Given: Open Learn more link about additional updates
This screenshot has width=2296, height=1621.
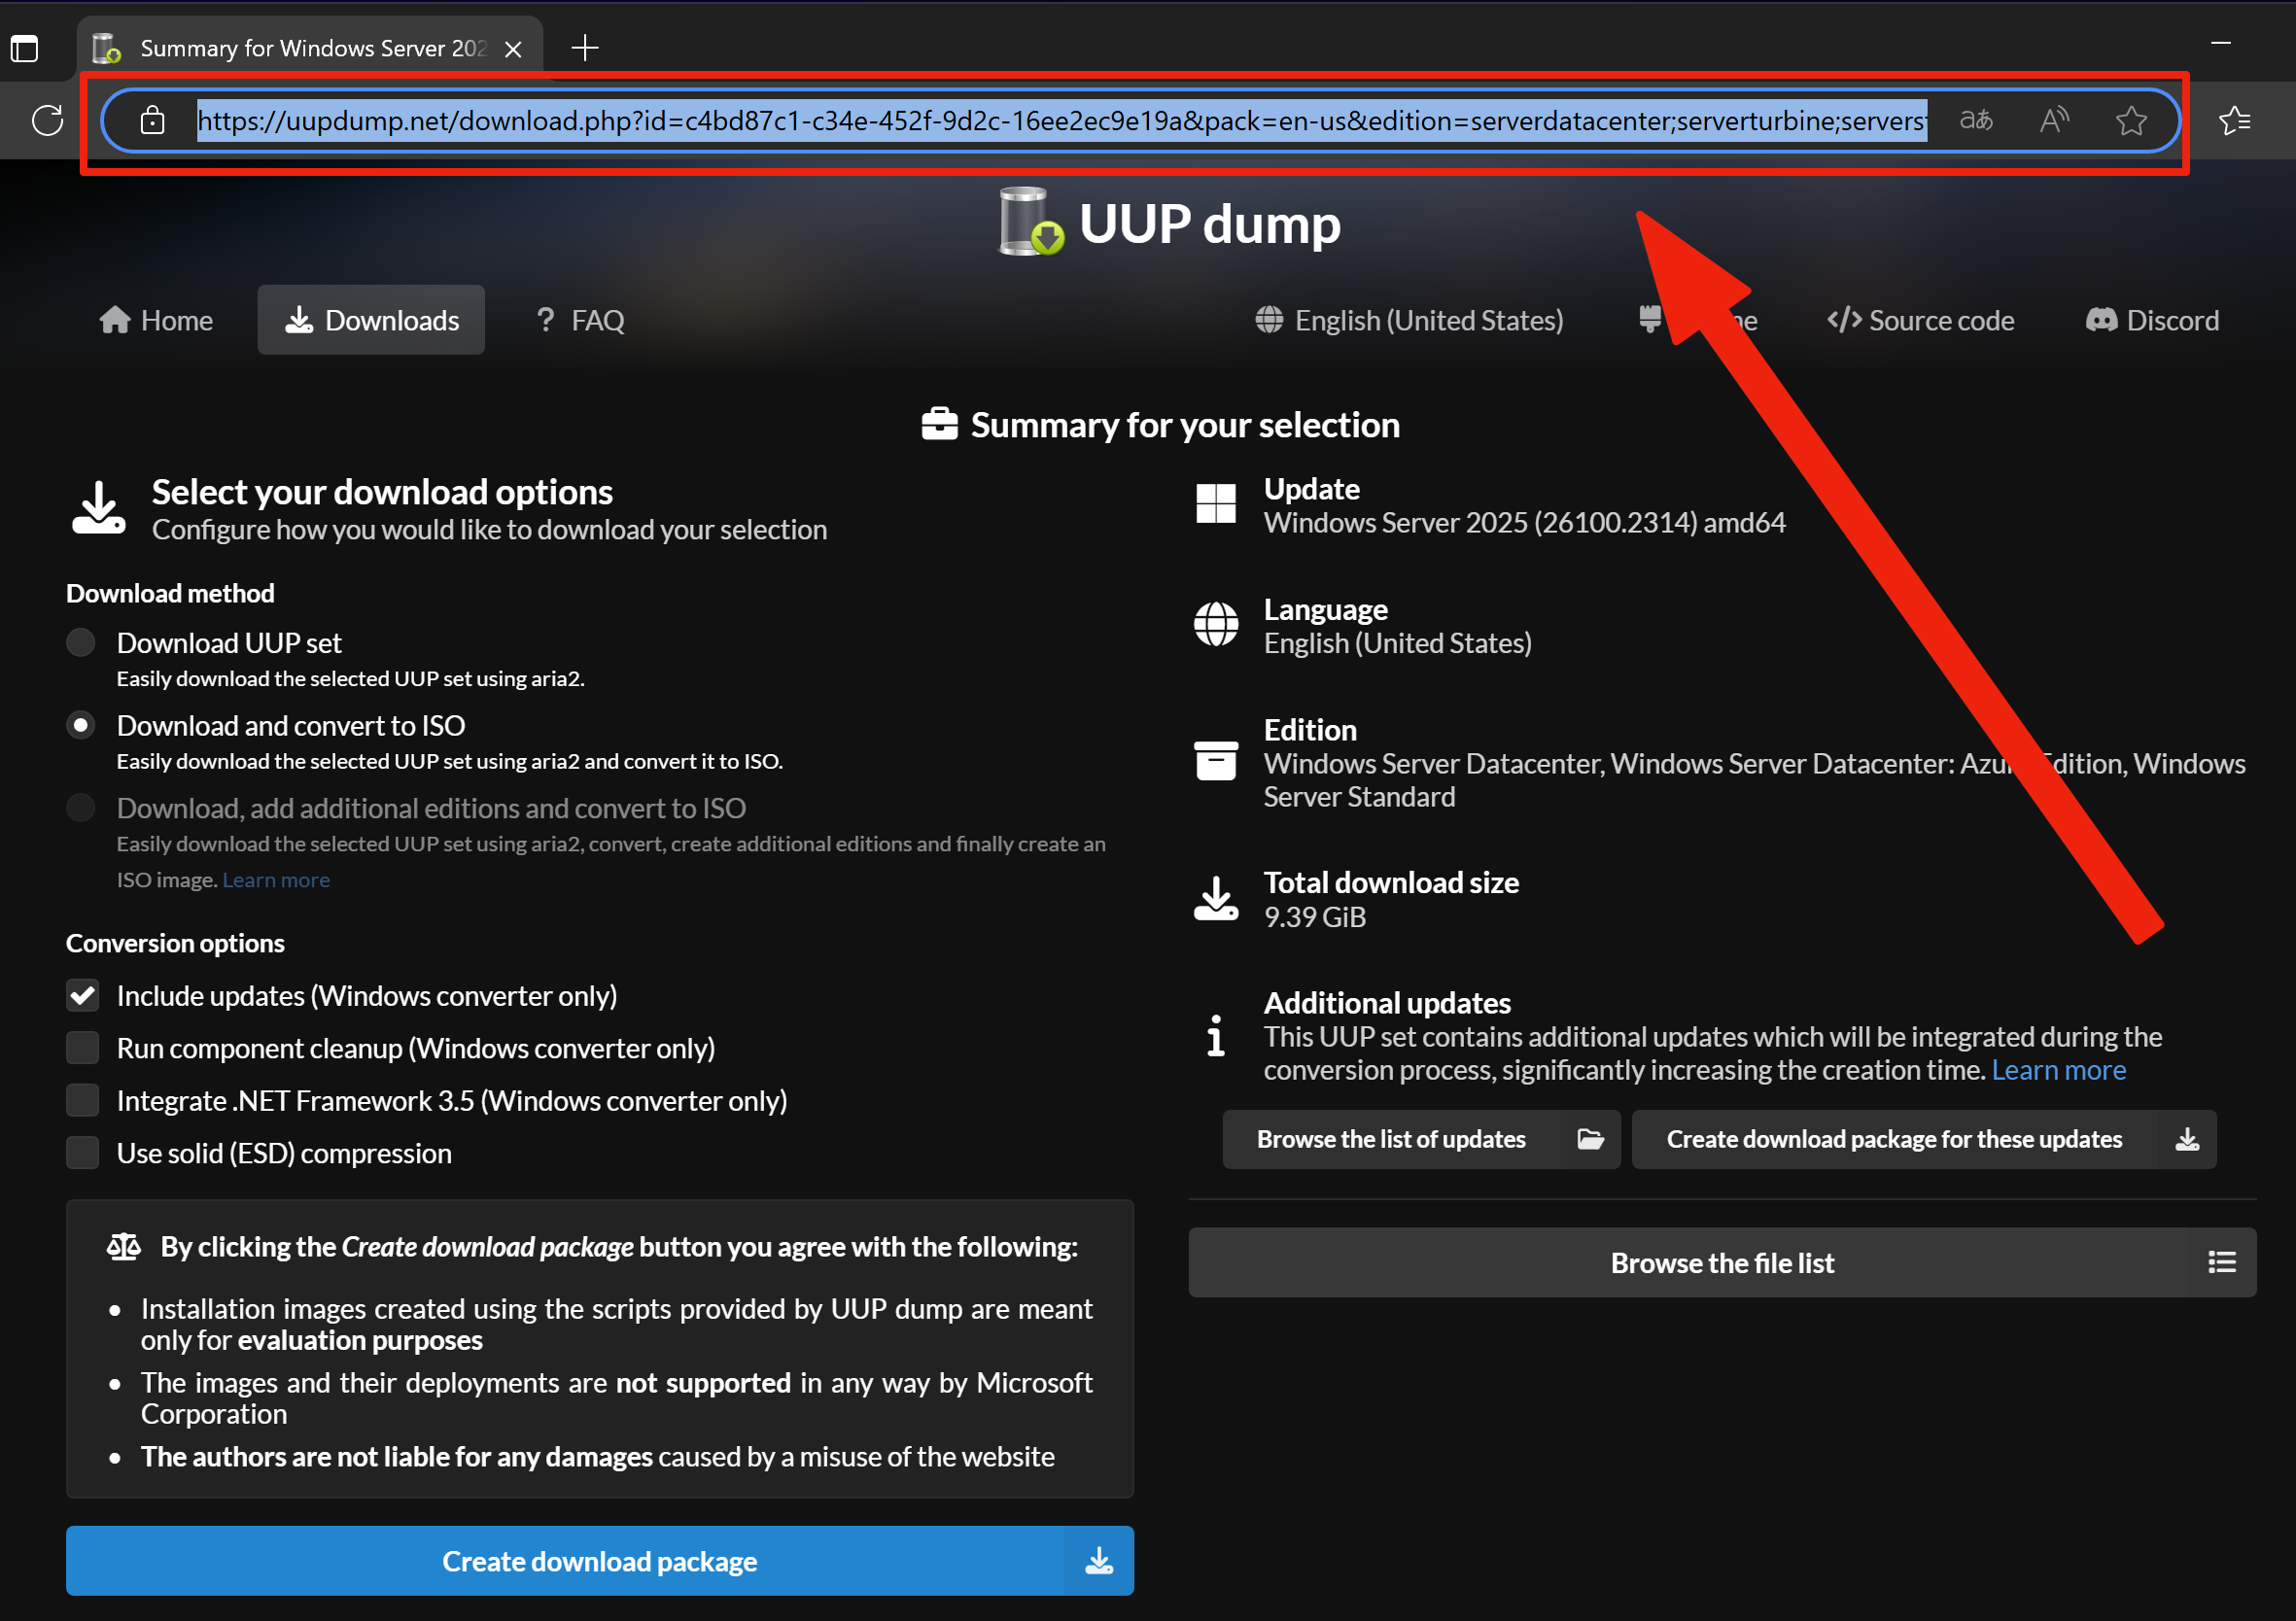Looking at the screenshot, I should pyautogui.click(x=2058, y=1070).
